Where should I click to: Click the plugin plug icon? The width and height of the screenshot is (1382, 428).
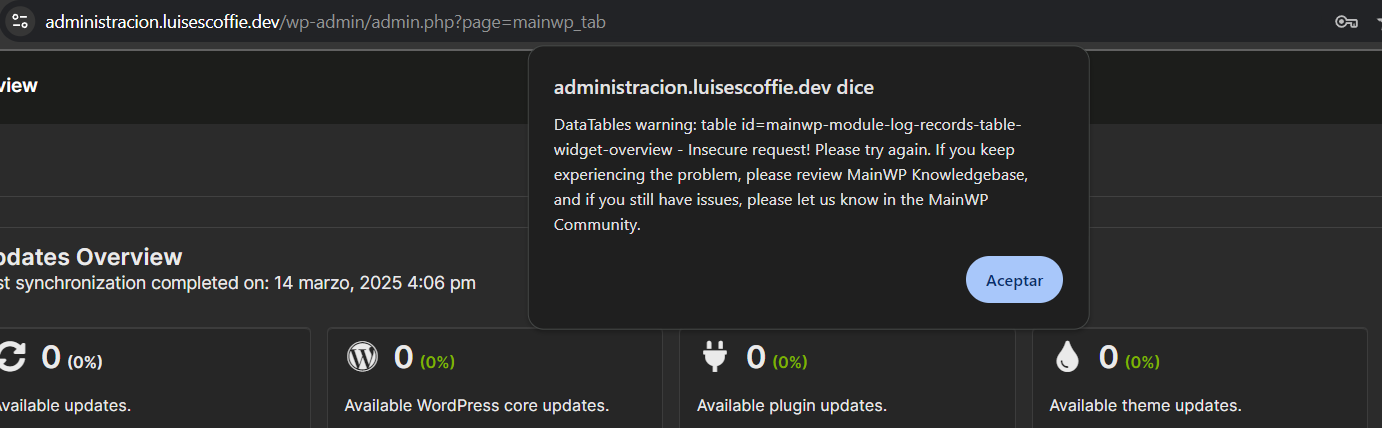pyautogui.click(x=714, y=357)
